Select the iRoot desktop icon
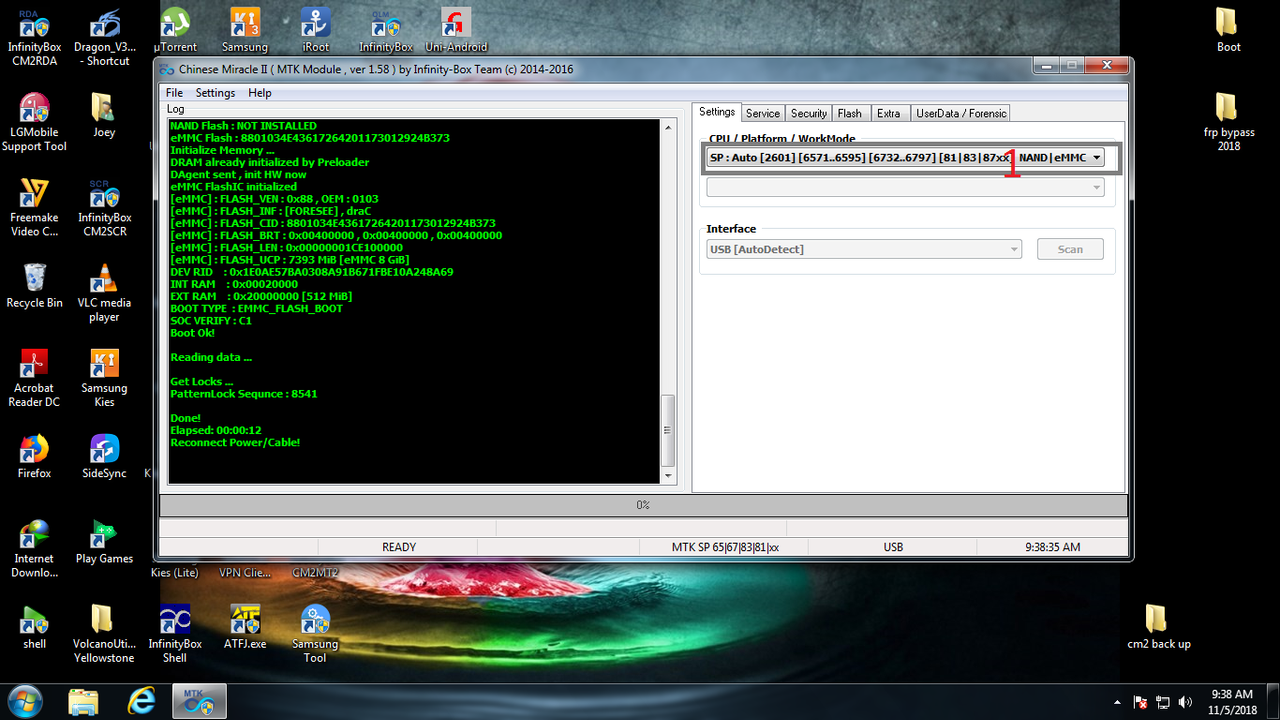This screenshot has height=720, width=1280. 315,31
